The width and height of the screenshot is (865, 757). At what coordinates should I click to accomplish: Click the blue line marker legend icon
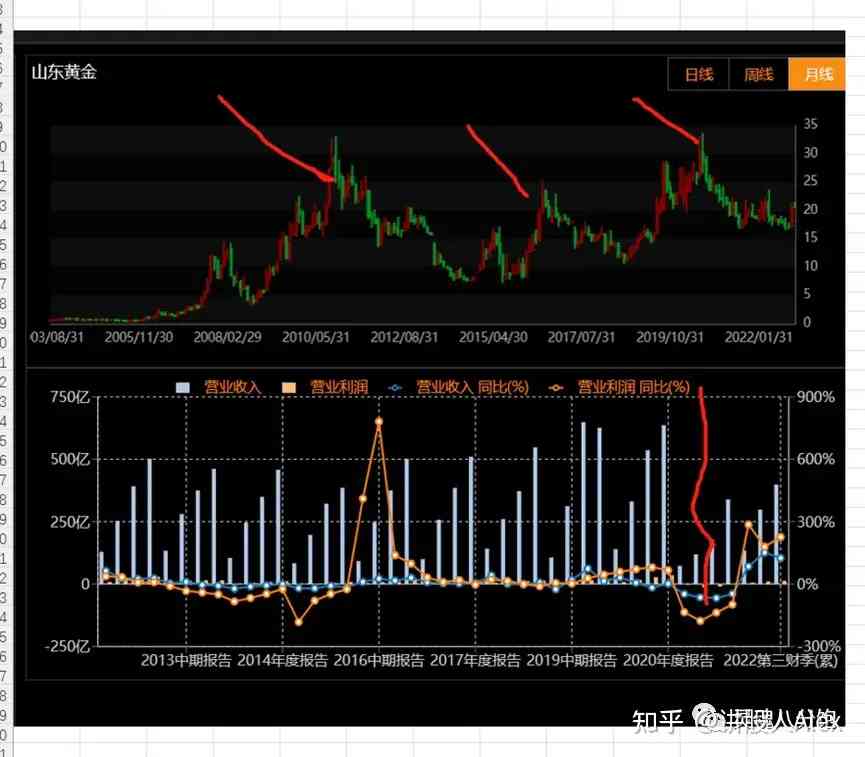coord(396,387)
